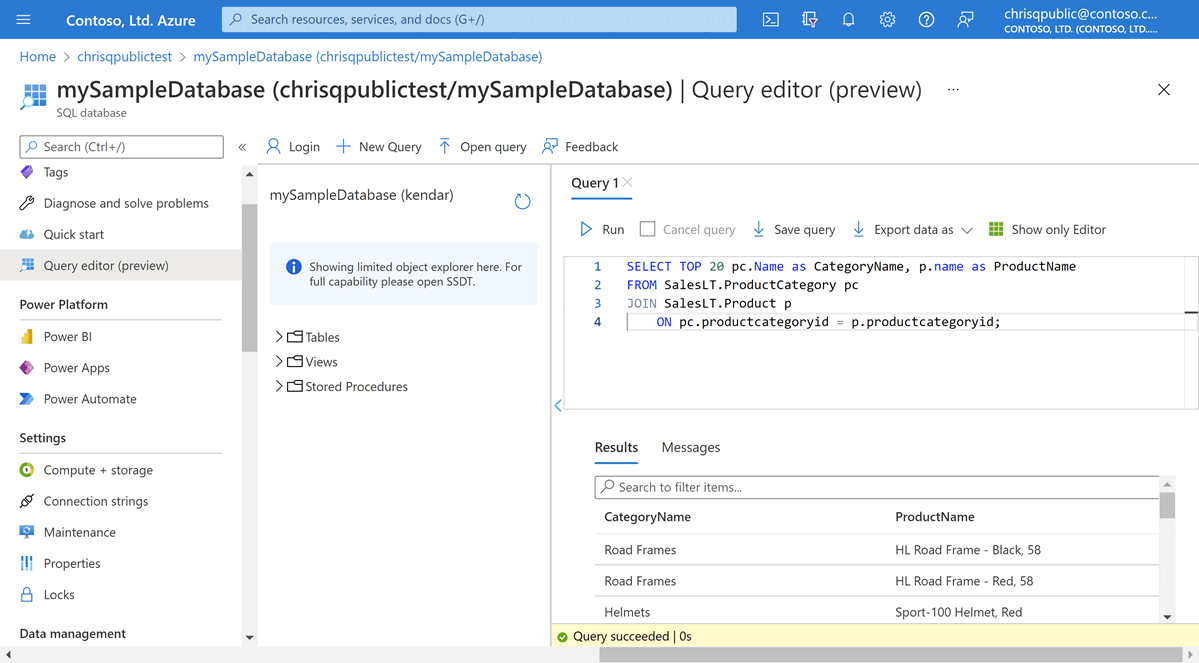Run the current query

tap(602, 229)
